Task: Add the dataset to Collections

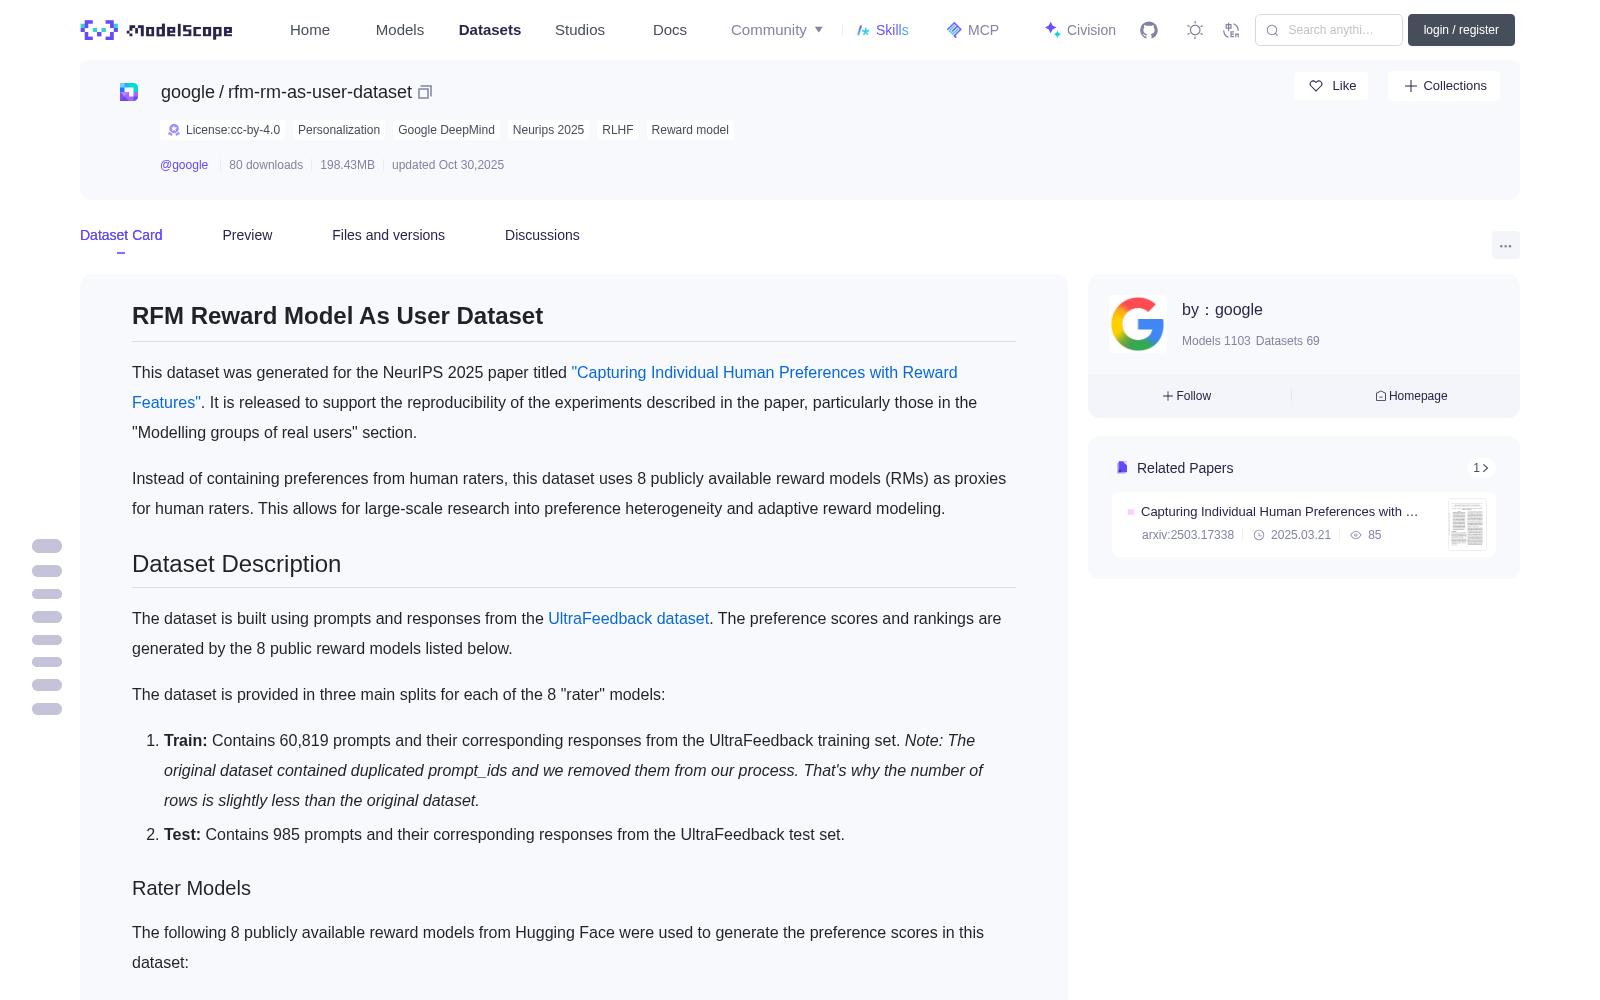Action: [1444, 86]
